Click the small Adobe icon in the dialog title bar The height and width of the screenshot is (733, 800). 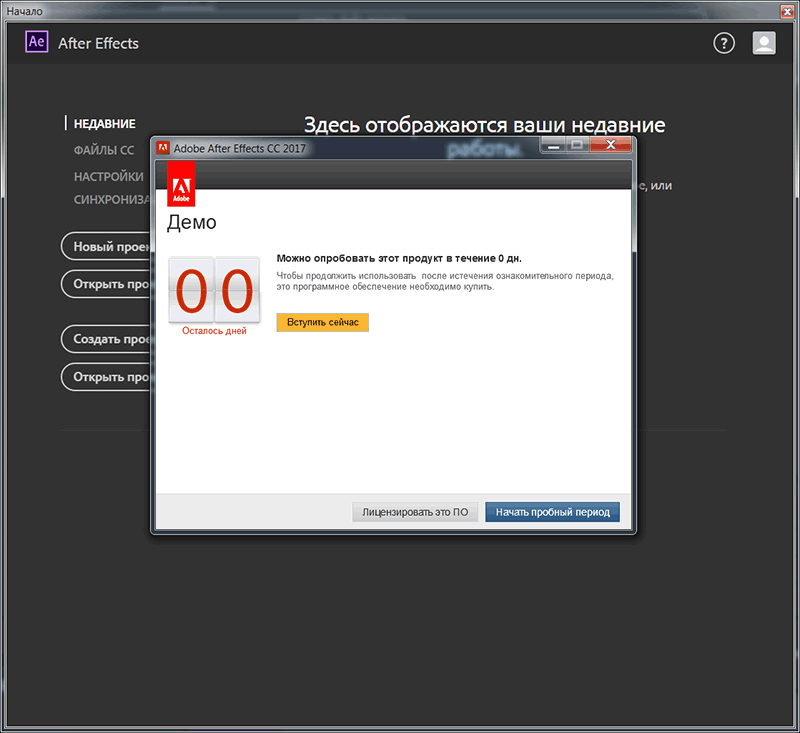pos(163,148)
